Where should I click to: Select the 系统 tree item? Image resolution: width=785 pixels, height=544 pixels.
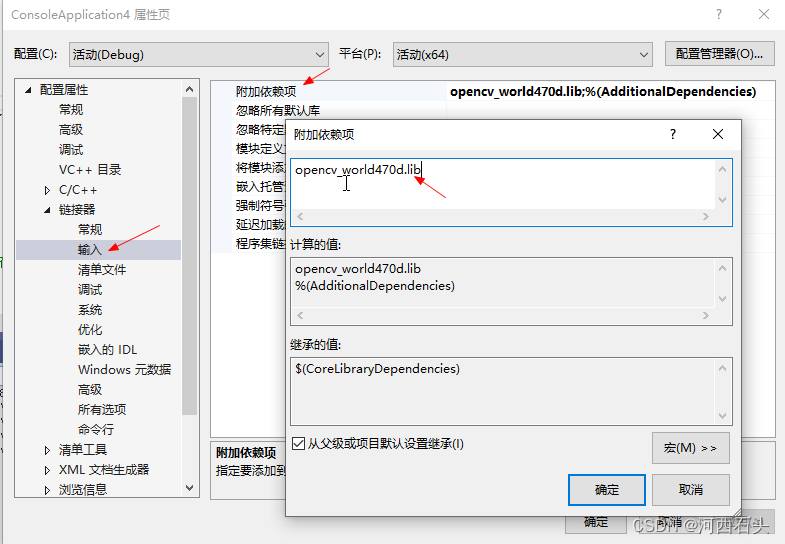[90, 310]
